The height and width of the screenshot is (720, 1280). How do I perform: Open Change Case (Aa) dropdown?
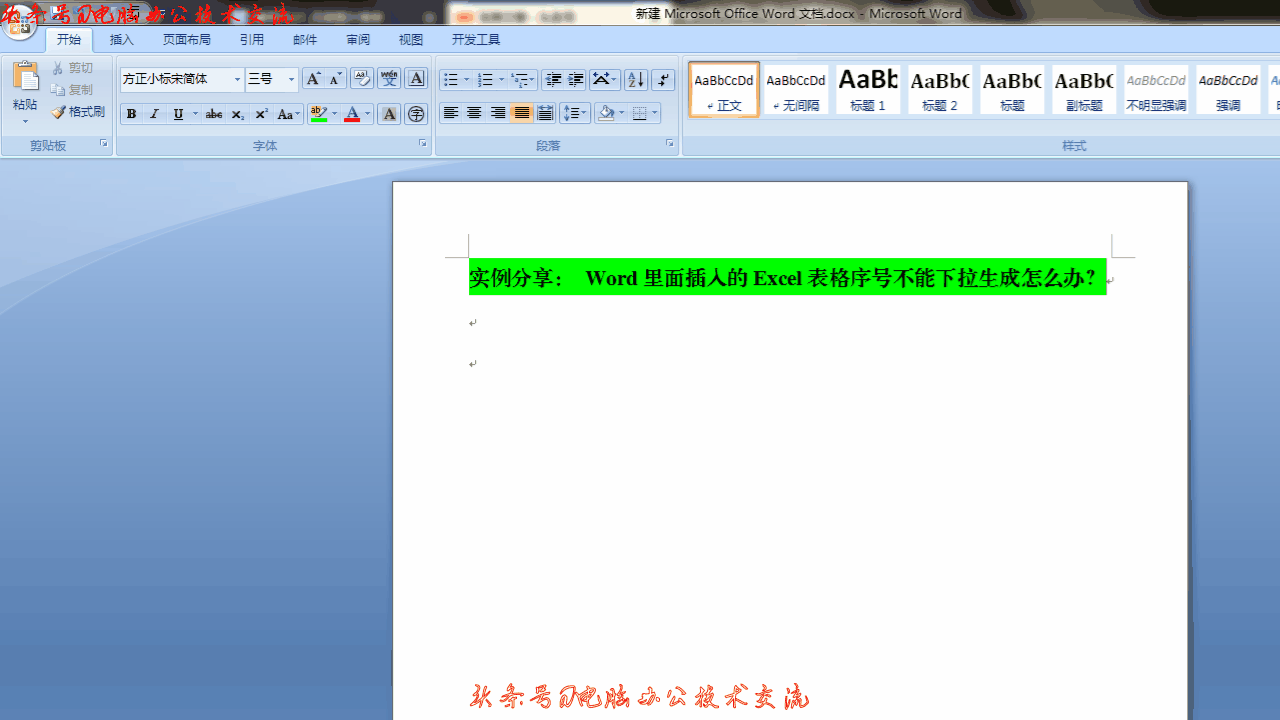(289, 114)
